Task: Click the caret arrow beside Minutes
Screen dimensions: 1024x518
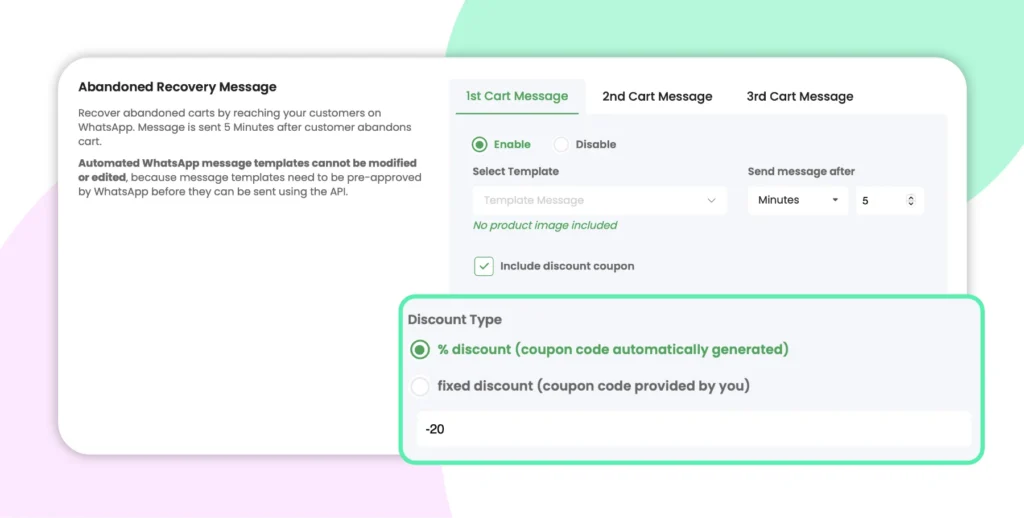Action: (x=834, y=200)
